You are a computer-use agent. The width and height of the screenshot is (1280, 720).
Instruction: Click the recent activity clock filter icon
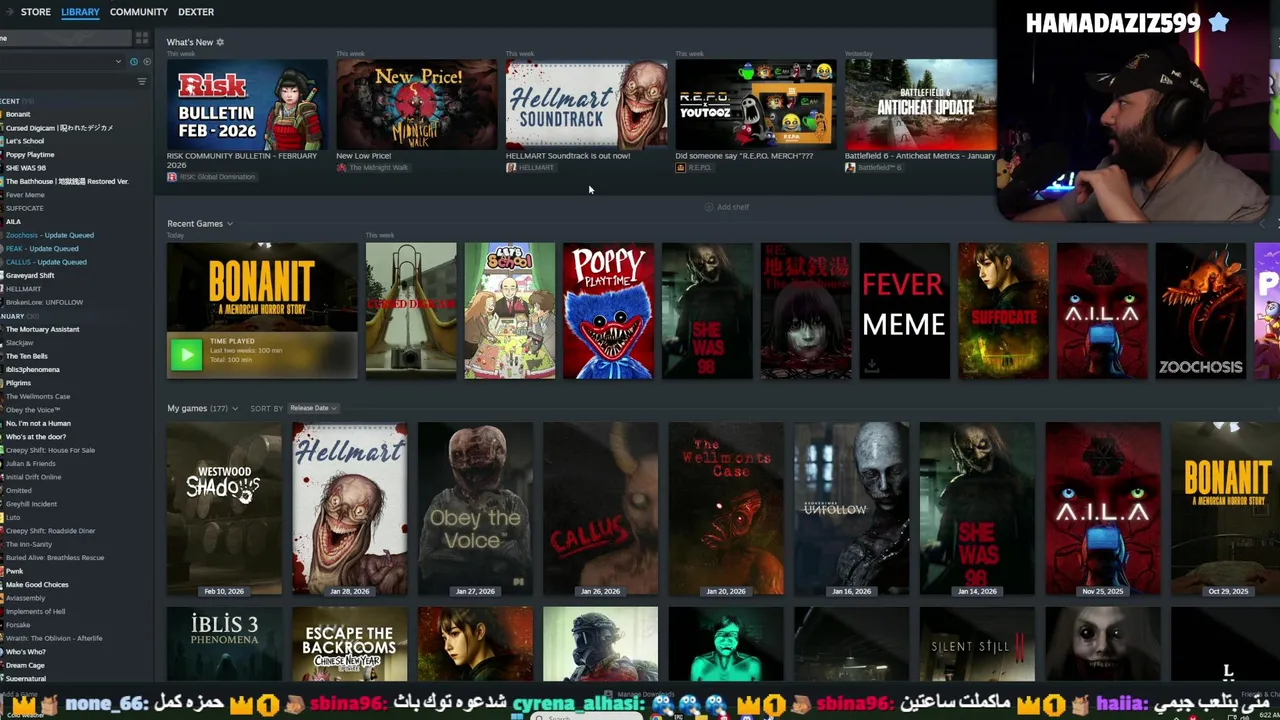[134, 62]
